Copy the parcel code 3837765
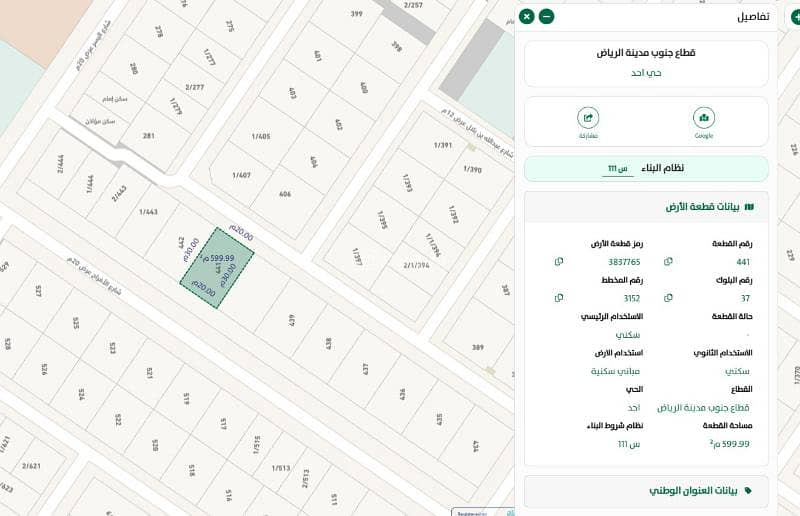 (x=559, y=262)
